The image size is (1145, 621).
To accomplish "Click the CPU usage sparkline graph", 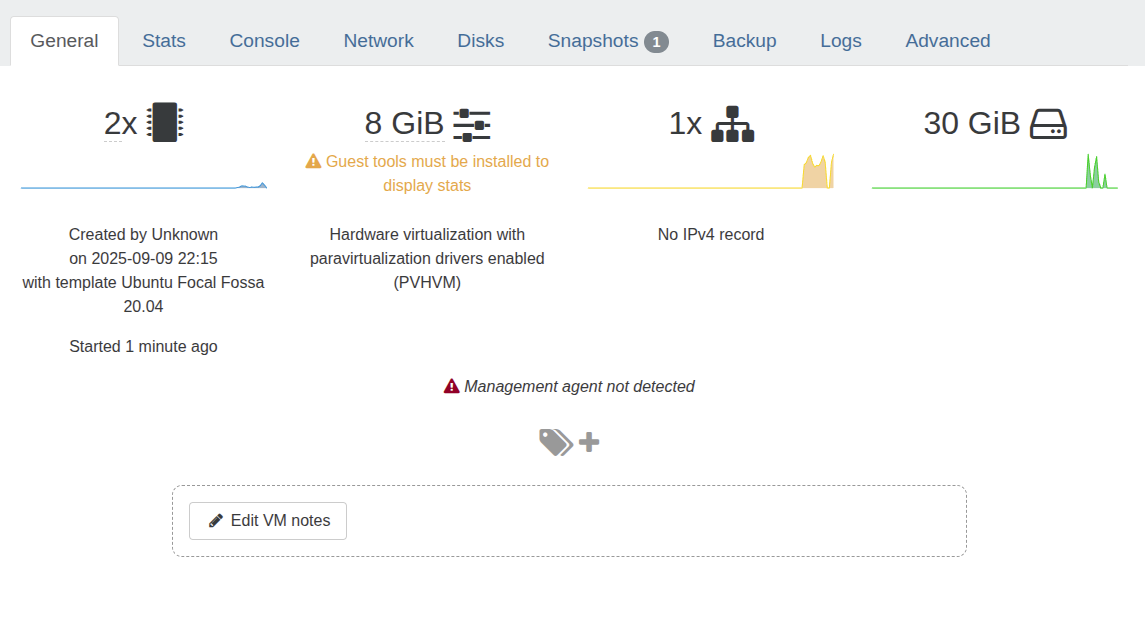I will 144,180.
